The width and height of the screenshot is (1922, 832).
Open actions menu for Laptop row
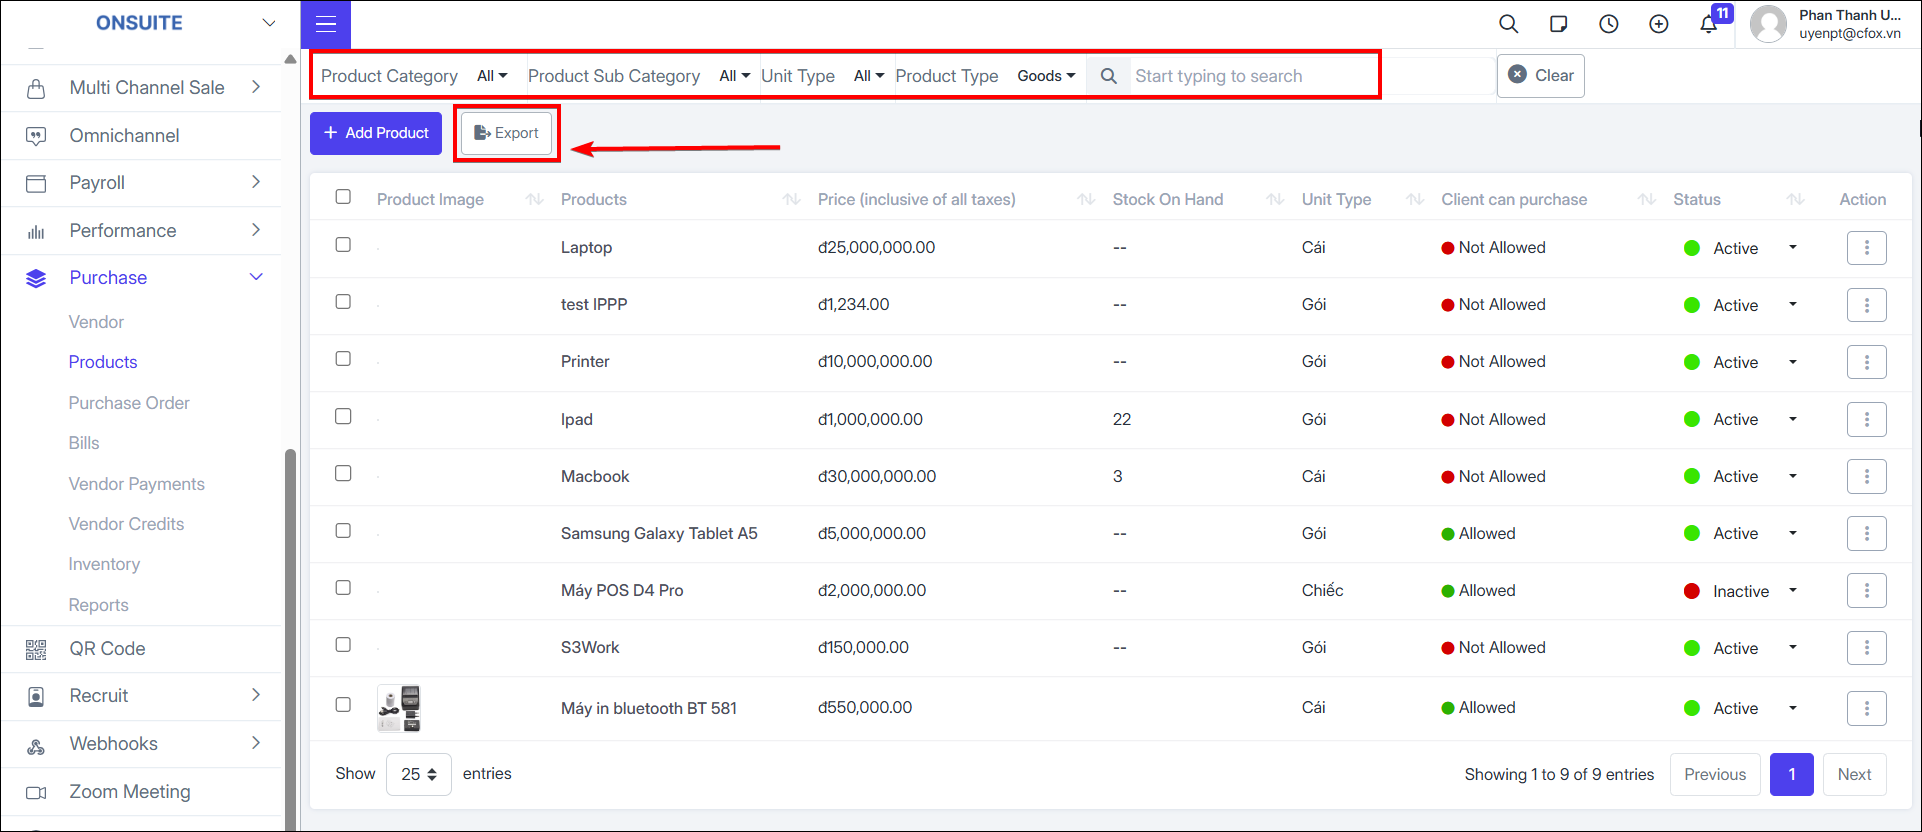pyautogui.click(x=1866, y=248)
